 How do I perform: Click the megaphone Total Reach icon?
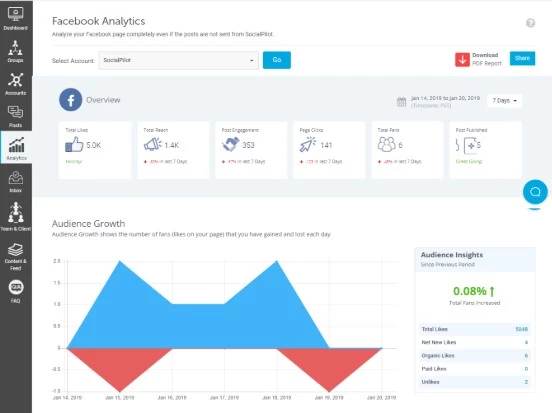152,144
